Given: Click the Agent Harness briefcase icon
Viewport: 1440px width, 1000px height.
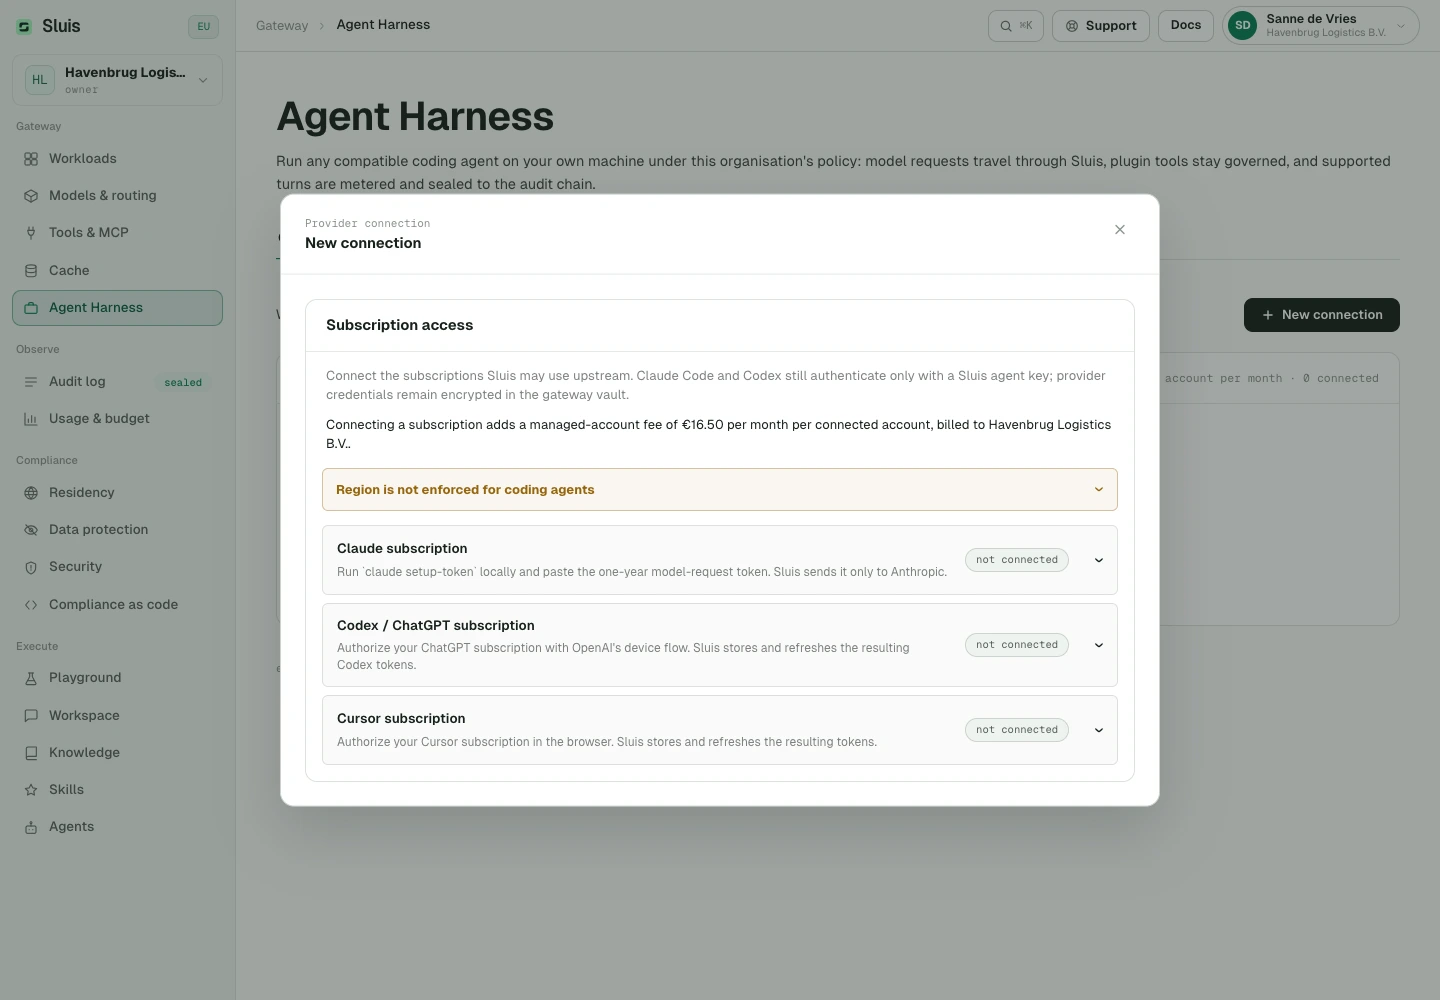Looking at the screenshot, I should pyautogui.click(x=31, y=308).
